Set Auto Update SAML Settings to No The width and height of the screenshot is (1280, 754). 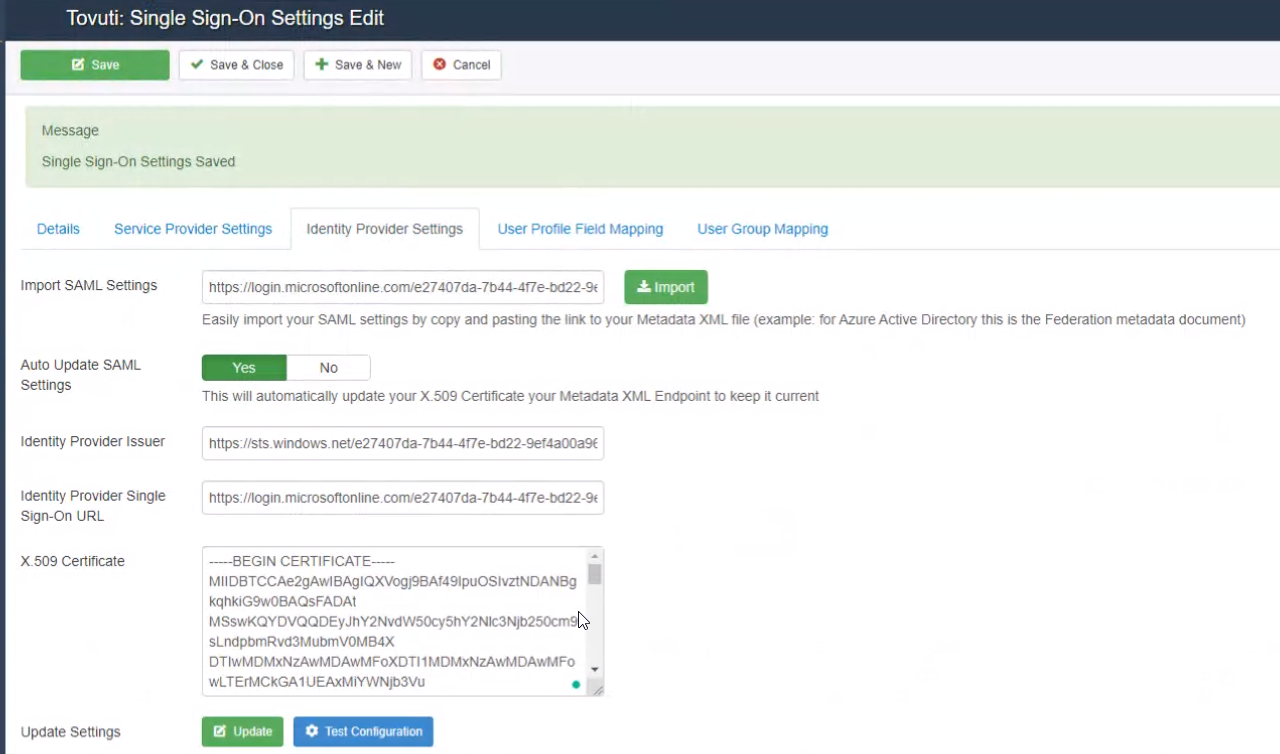coord(328,368)
